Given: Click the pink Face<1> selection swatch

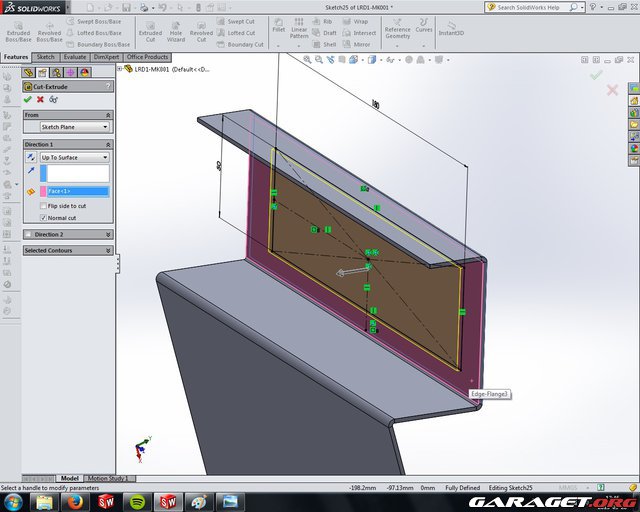Looking at the screenshot, I should click(x=42, y=191).
